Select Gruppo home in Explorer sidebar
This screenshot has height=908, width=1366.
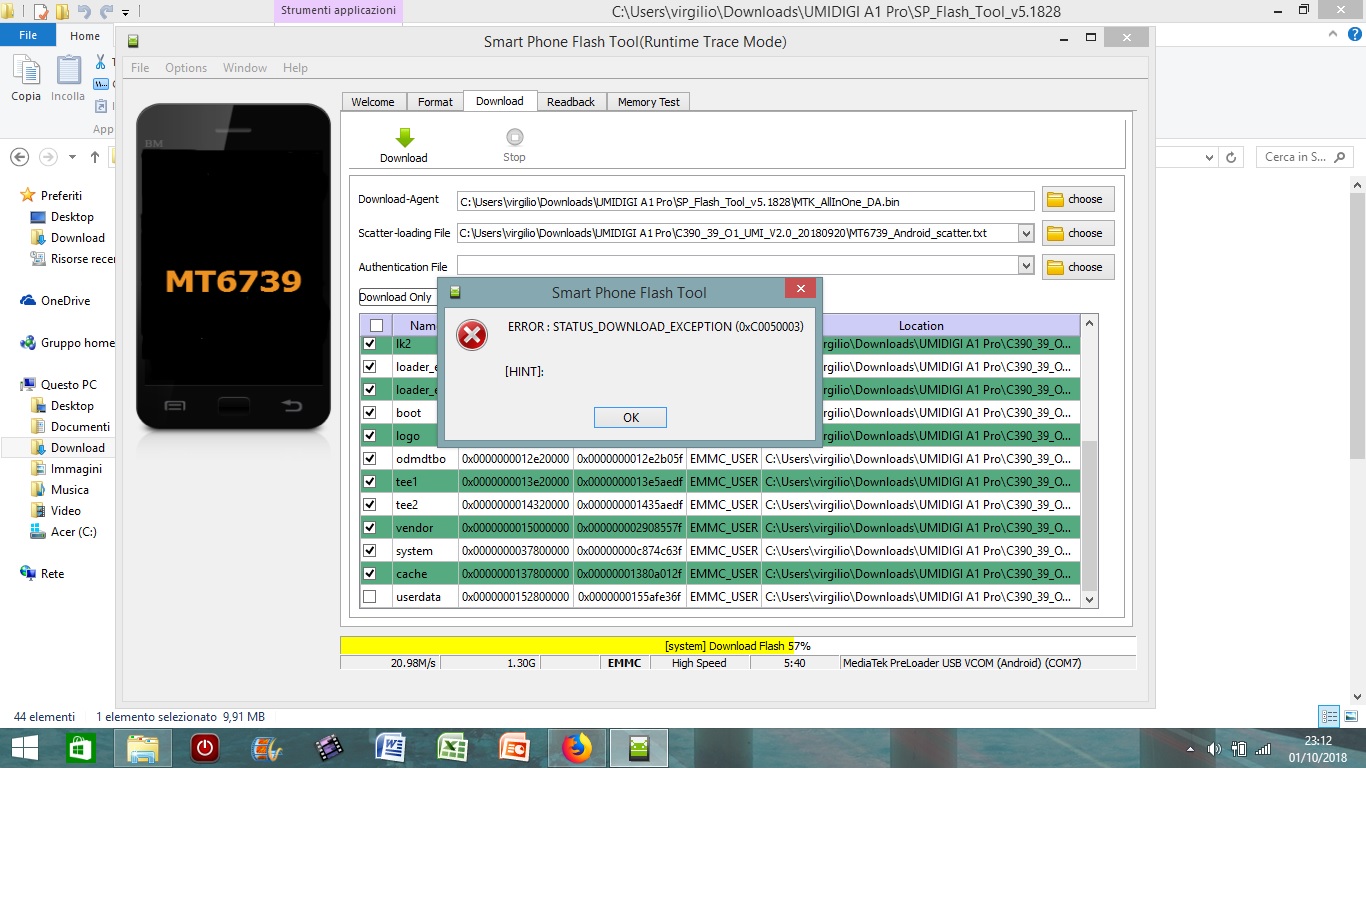coord(68,343)
